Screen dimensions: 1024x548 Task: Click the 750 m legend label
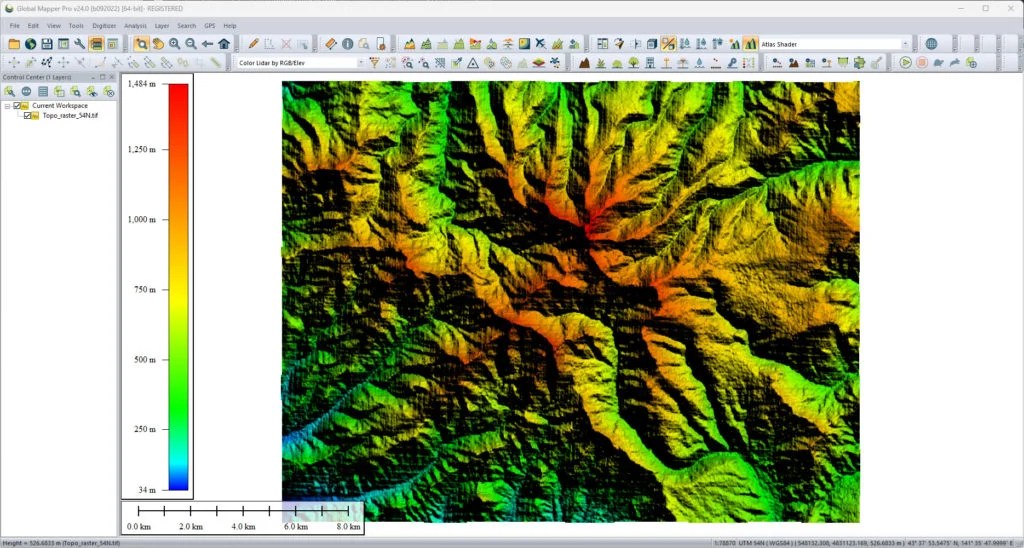[x=144, y=289]
